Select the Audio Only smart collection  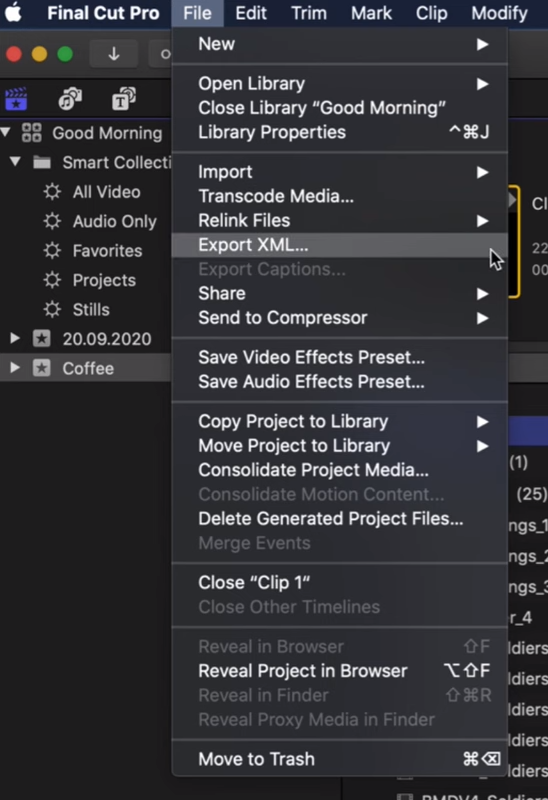(114, 221)
